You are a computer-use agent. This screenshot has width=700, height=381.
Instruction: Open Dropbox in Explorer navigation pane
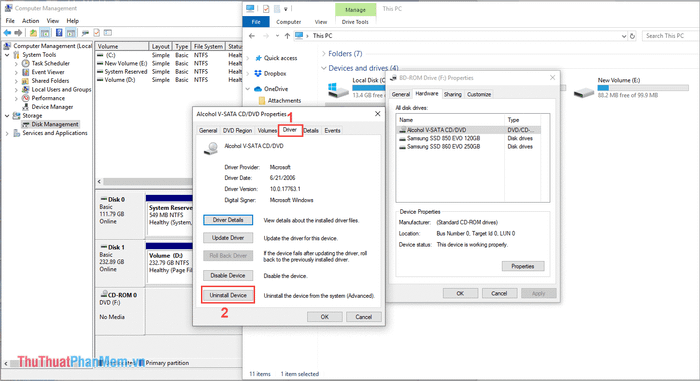point(275,73)
